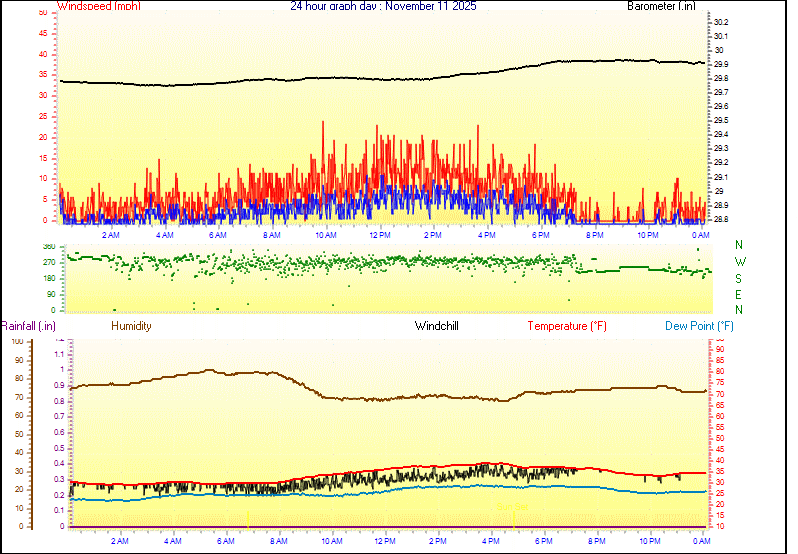Click 4 PM on the bottom temperature graph axis
798x554 pixels.
click(491, 541)
